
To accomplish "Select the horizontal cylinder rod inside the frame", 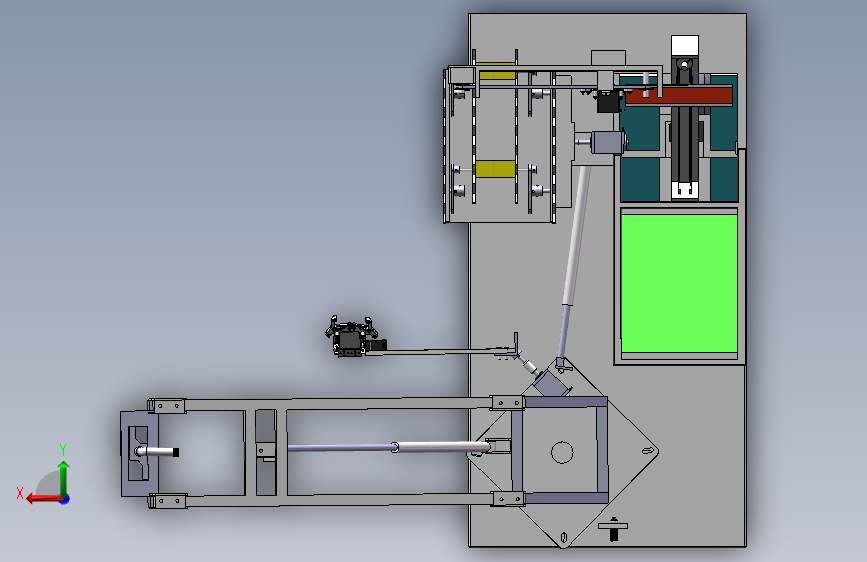I will 389,447.
